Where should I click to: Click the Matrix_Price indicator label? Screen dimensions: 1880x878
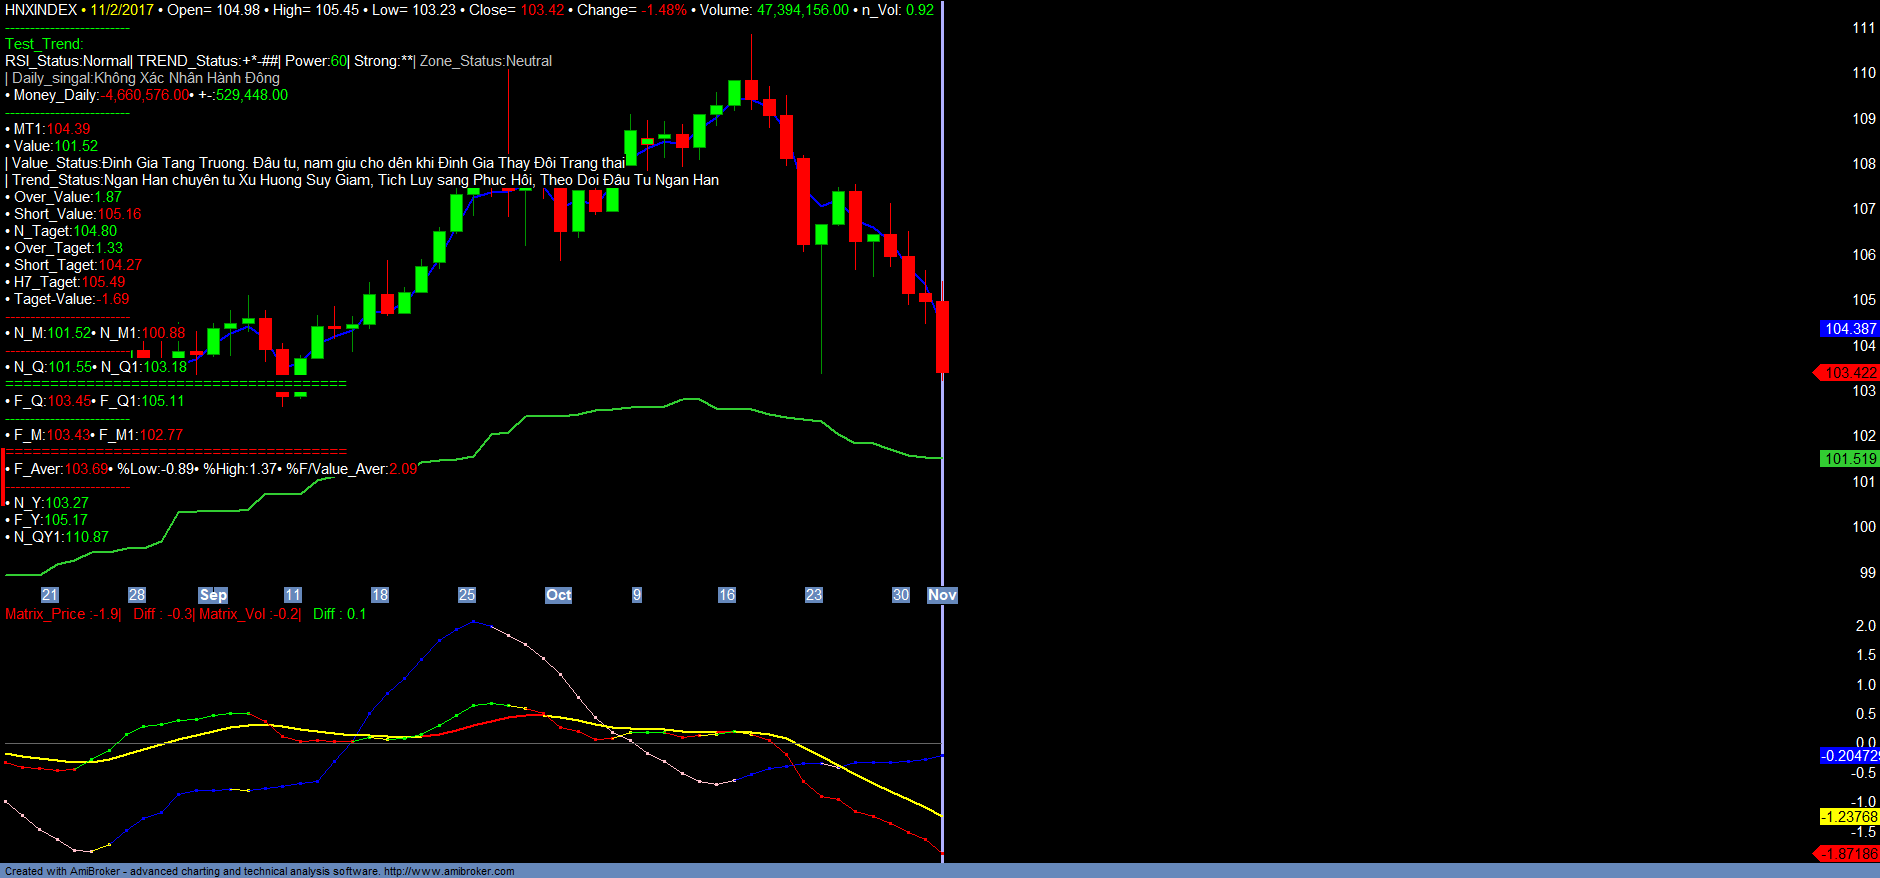click(x=62, y=614)
